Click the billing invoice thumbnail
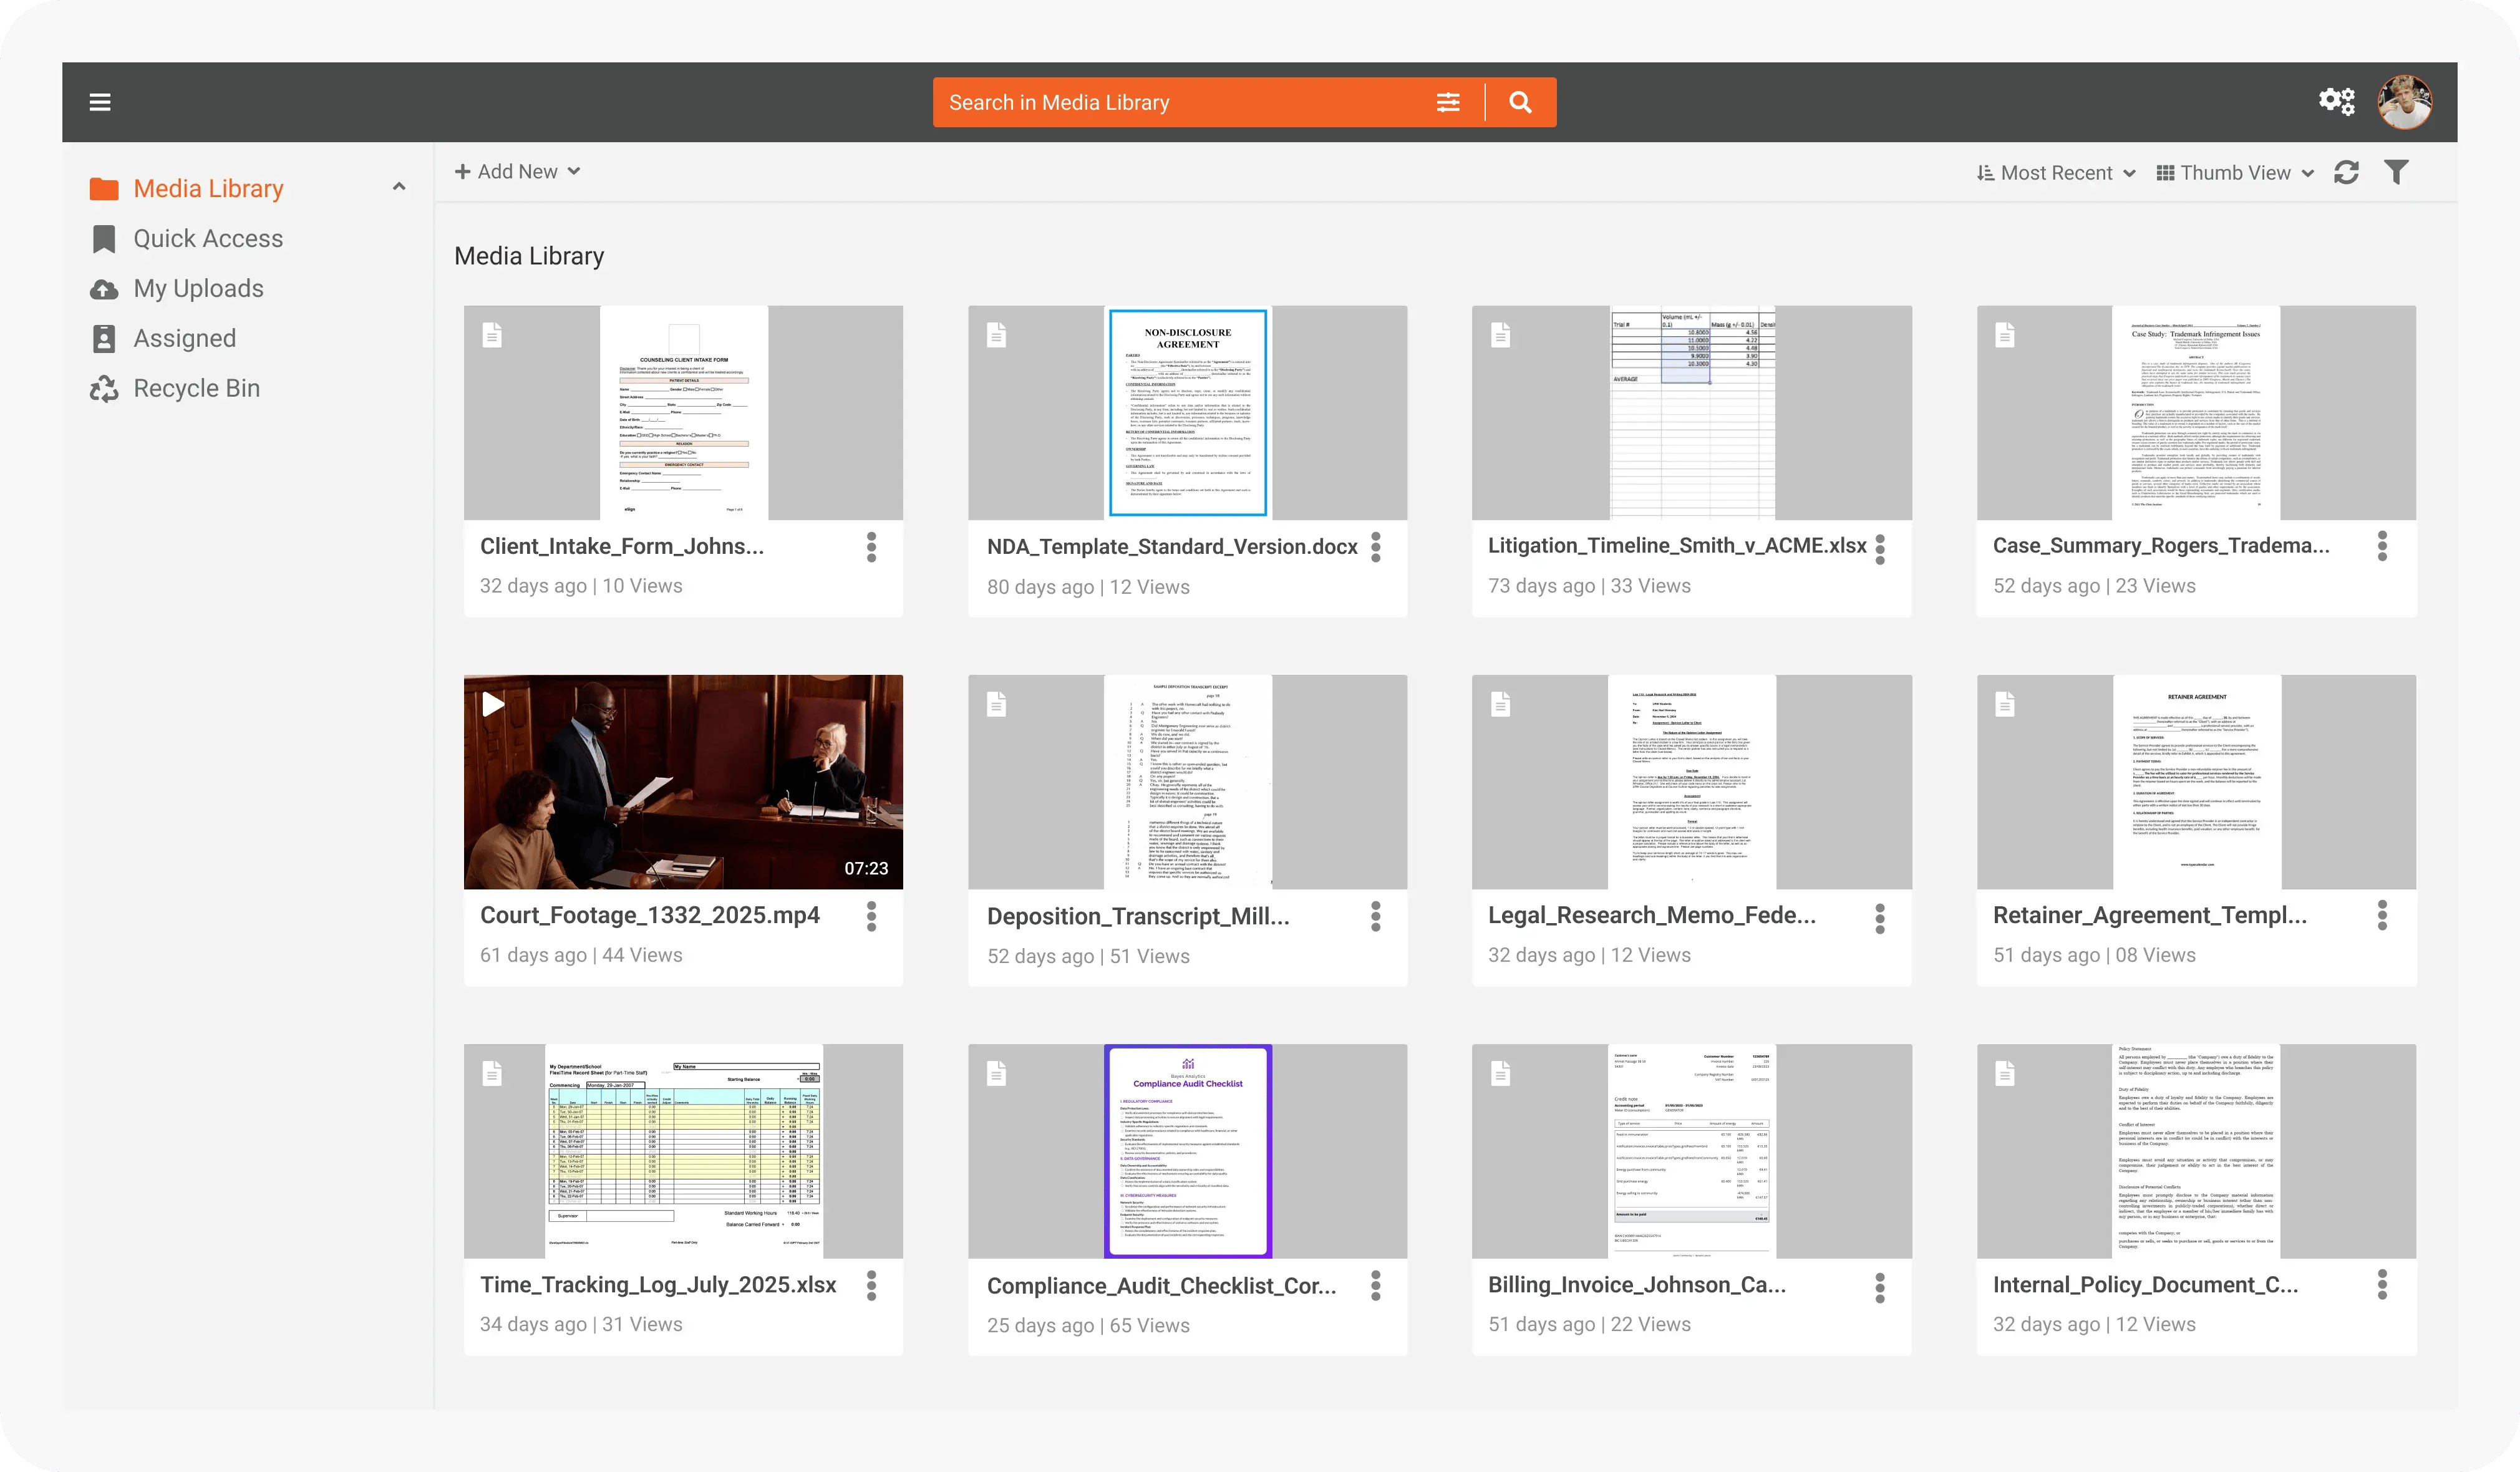 coord(1691,1151)
